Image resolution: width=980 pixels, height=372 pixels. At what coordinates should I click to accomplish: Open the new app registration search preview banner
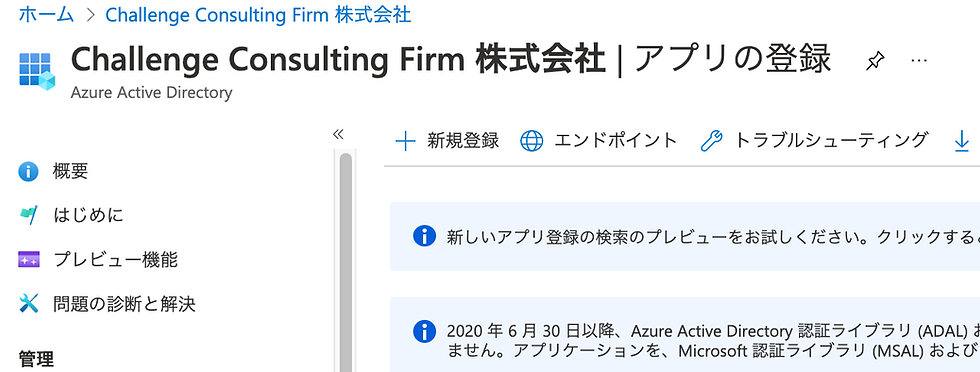coord(685,236)
